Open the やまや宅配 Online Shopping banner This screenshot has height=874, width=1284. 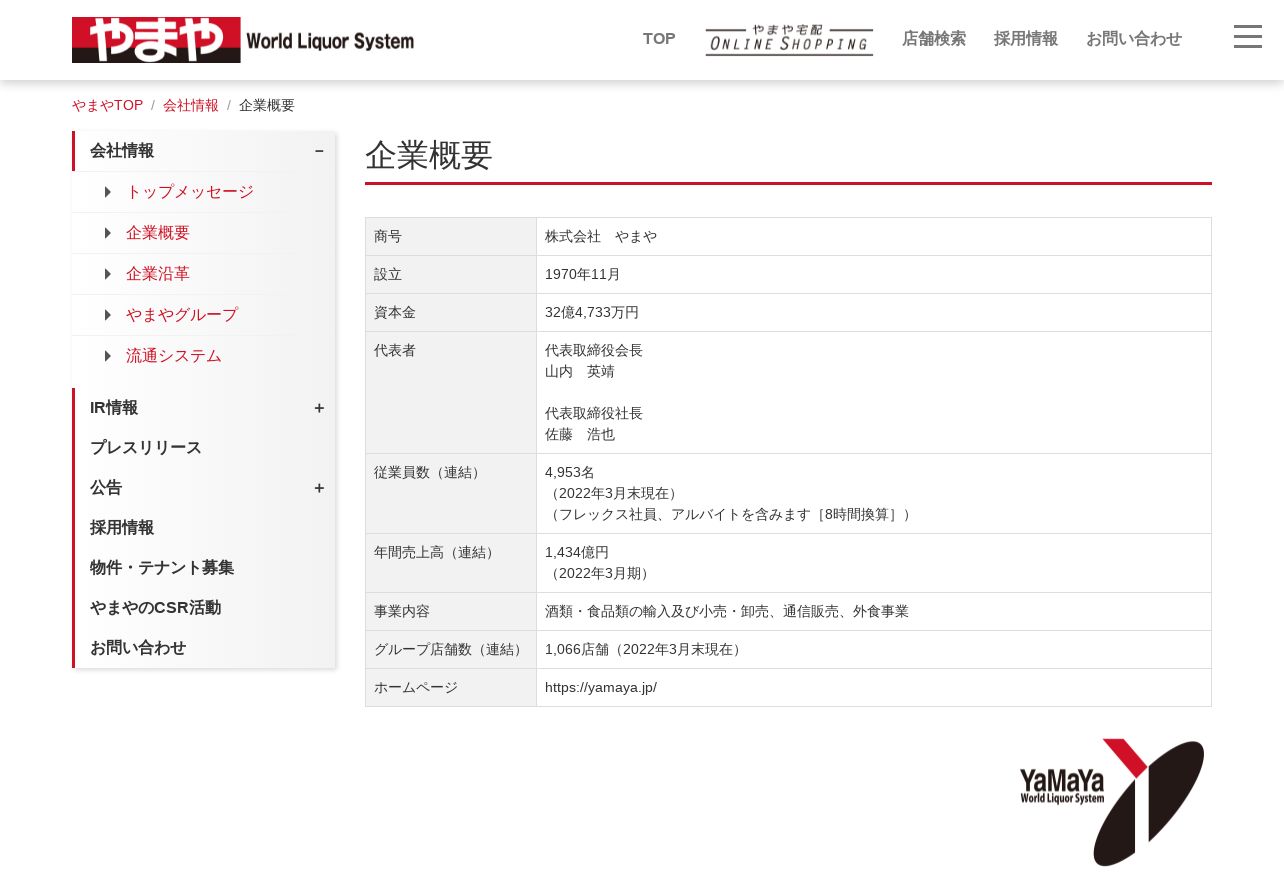coord(789,40)
